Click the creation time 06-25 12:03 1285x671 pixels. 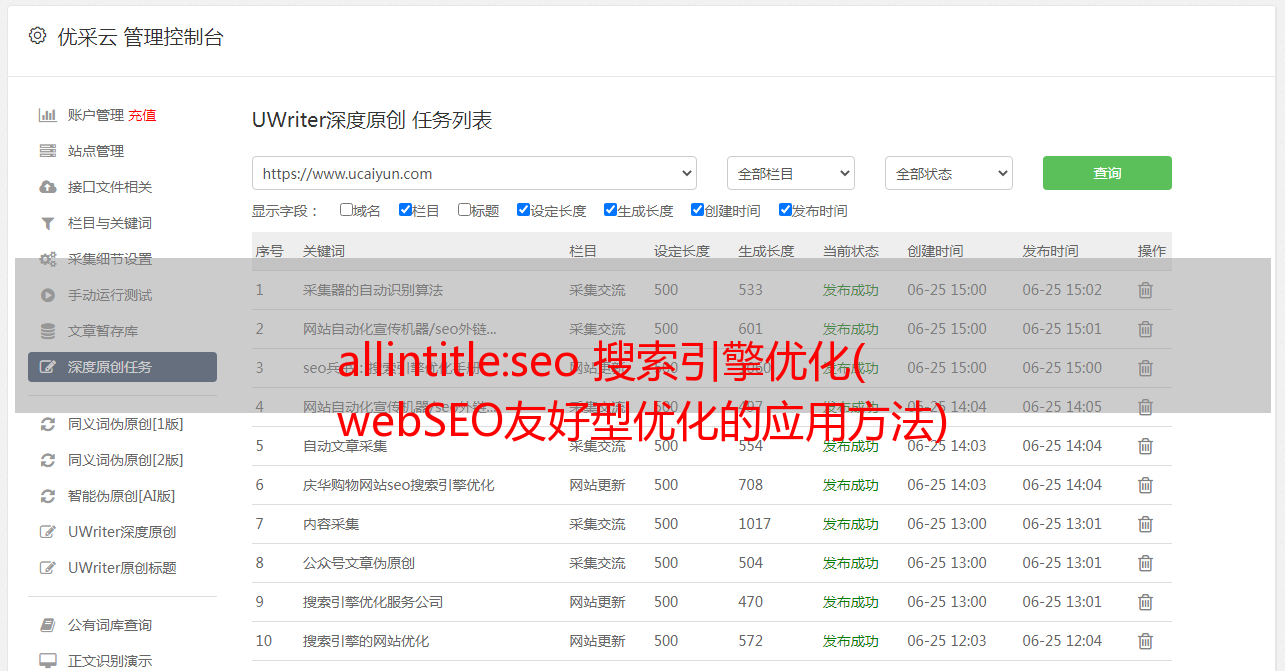point(947,641)
